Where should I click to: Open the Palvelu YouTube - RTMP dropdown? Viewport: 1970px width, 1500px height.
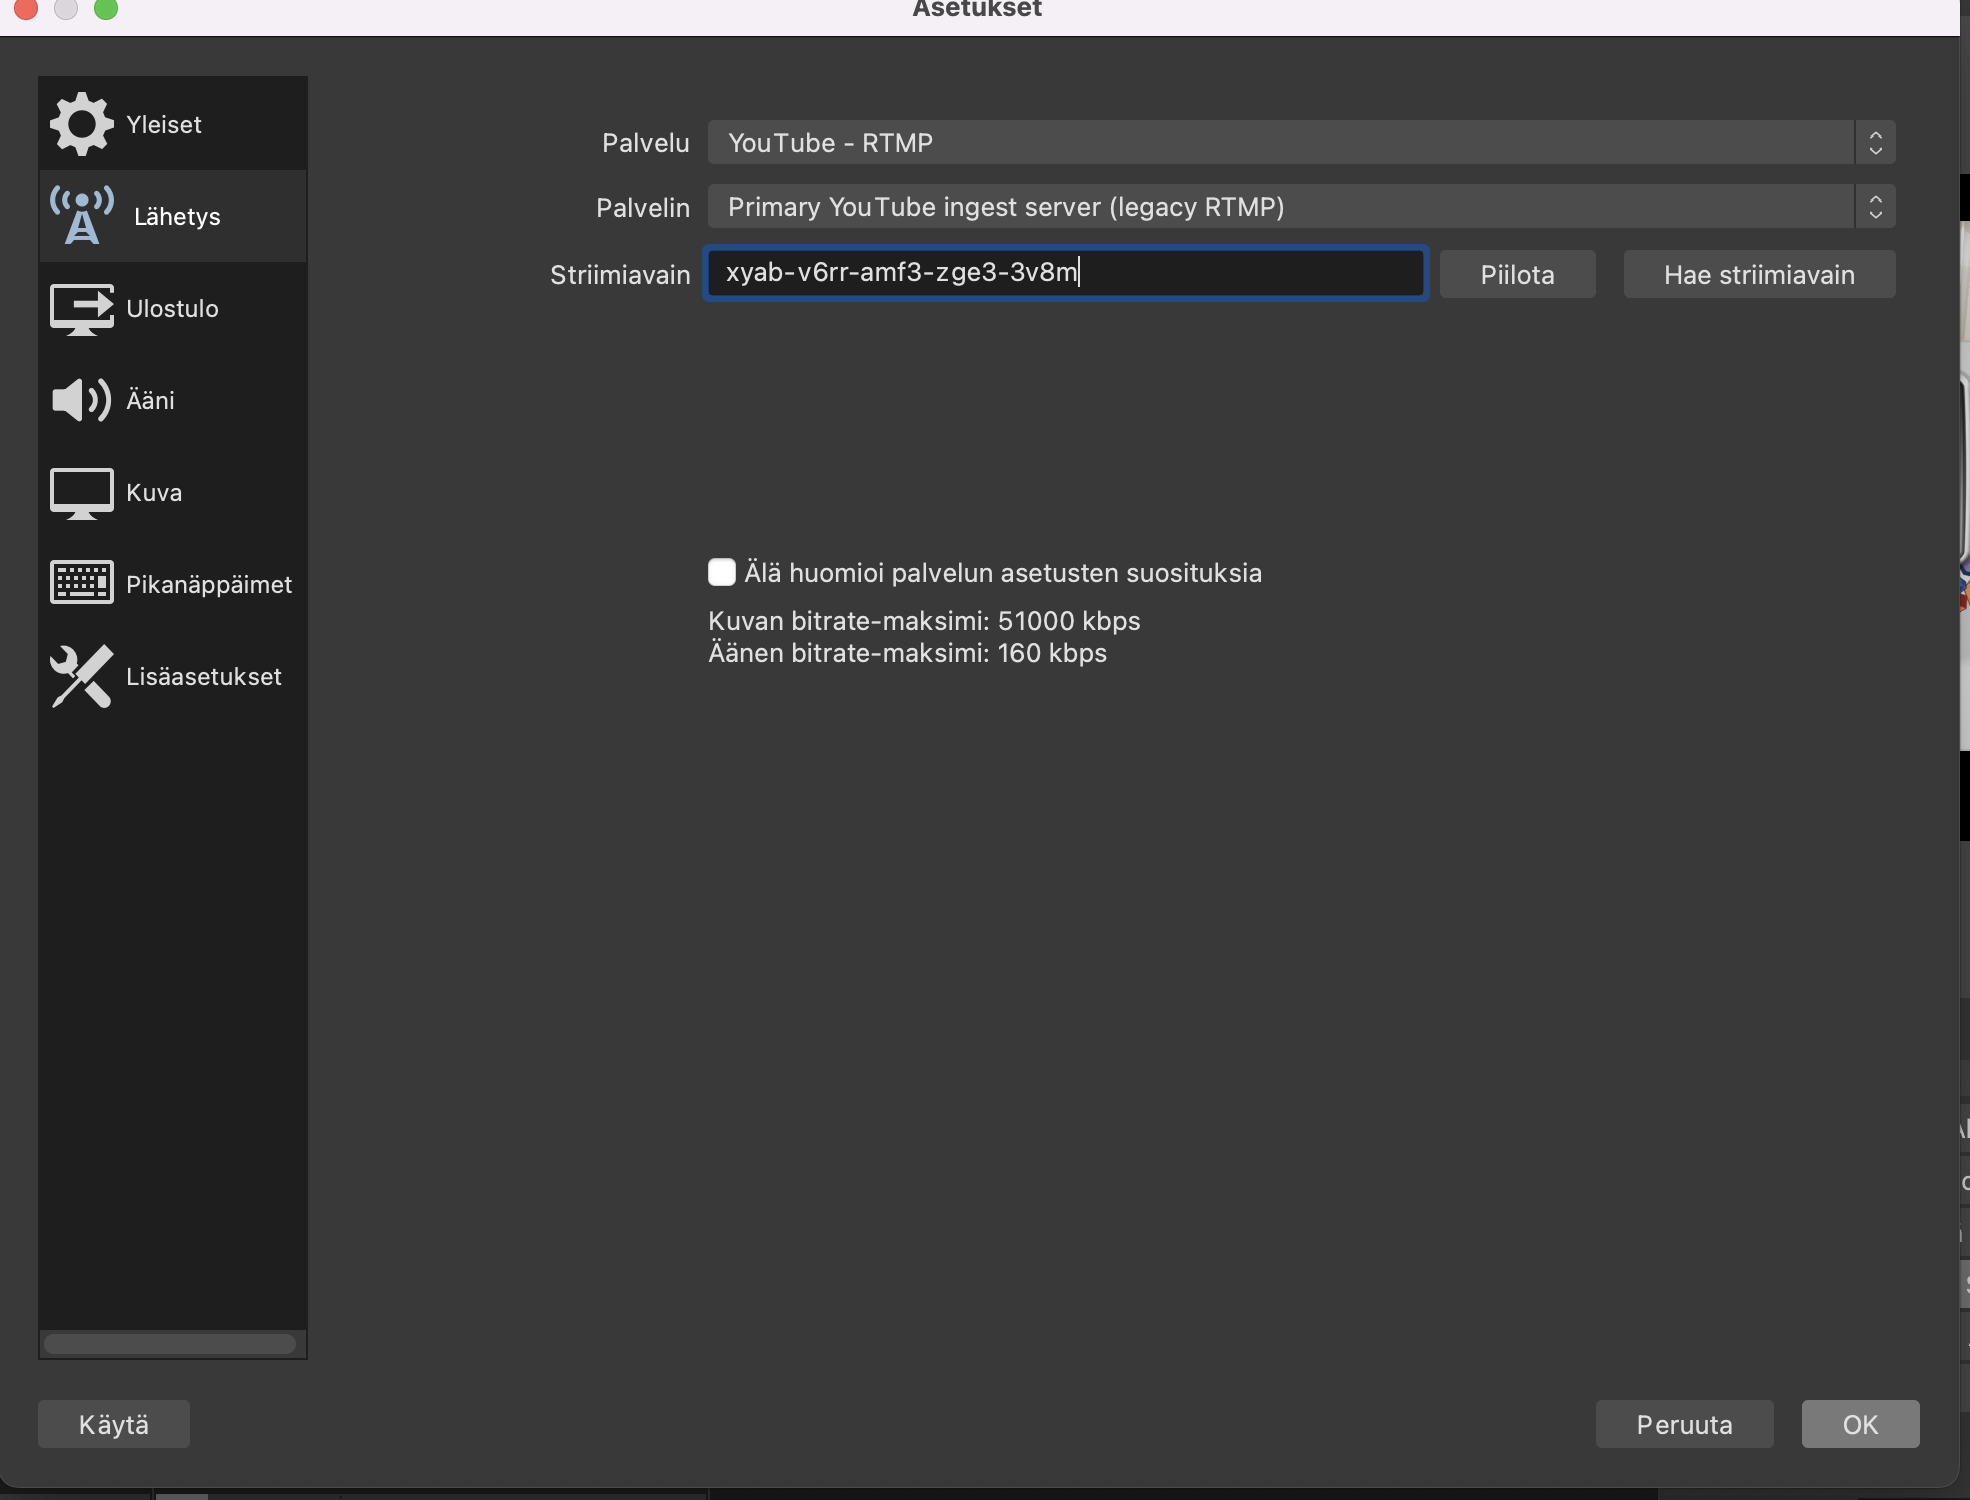(1280, 143)
